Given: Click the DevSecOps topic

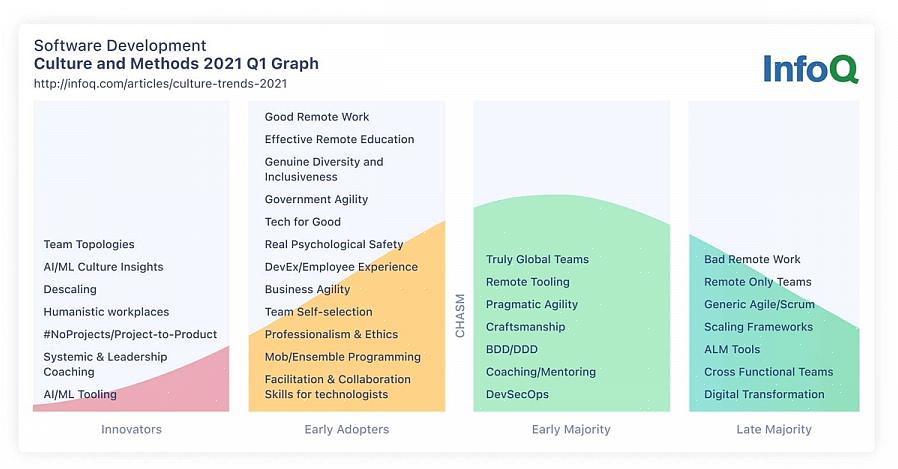Looking at the screenshot, I should point(517,394).
